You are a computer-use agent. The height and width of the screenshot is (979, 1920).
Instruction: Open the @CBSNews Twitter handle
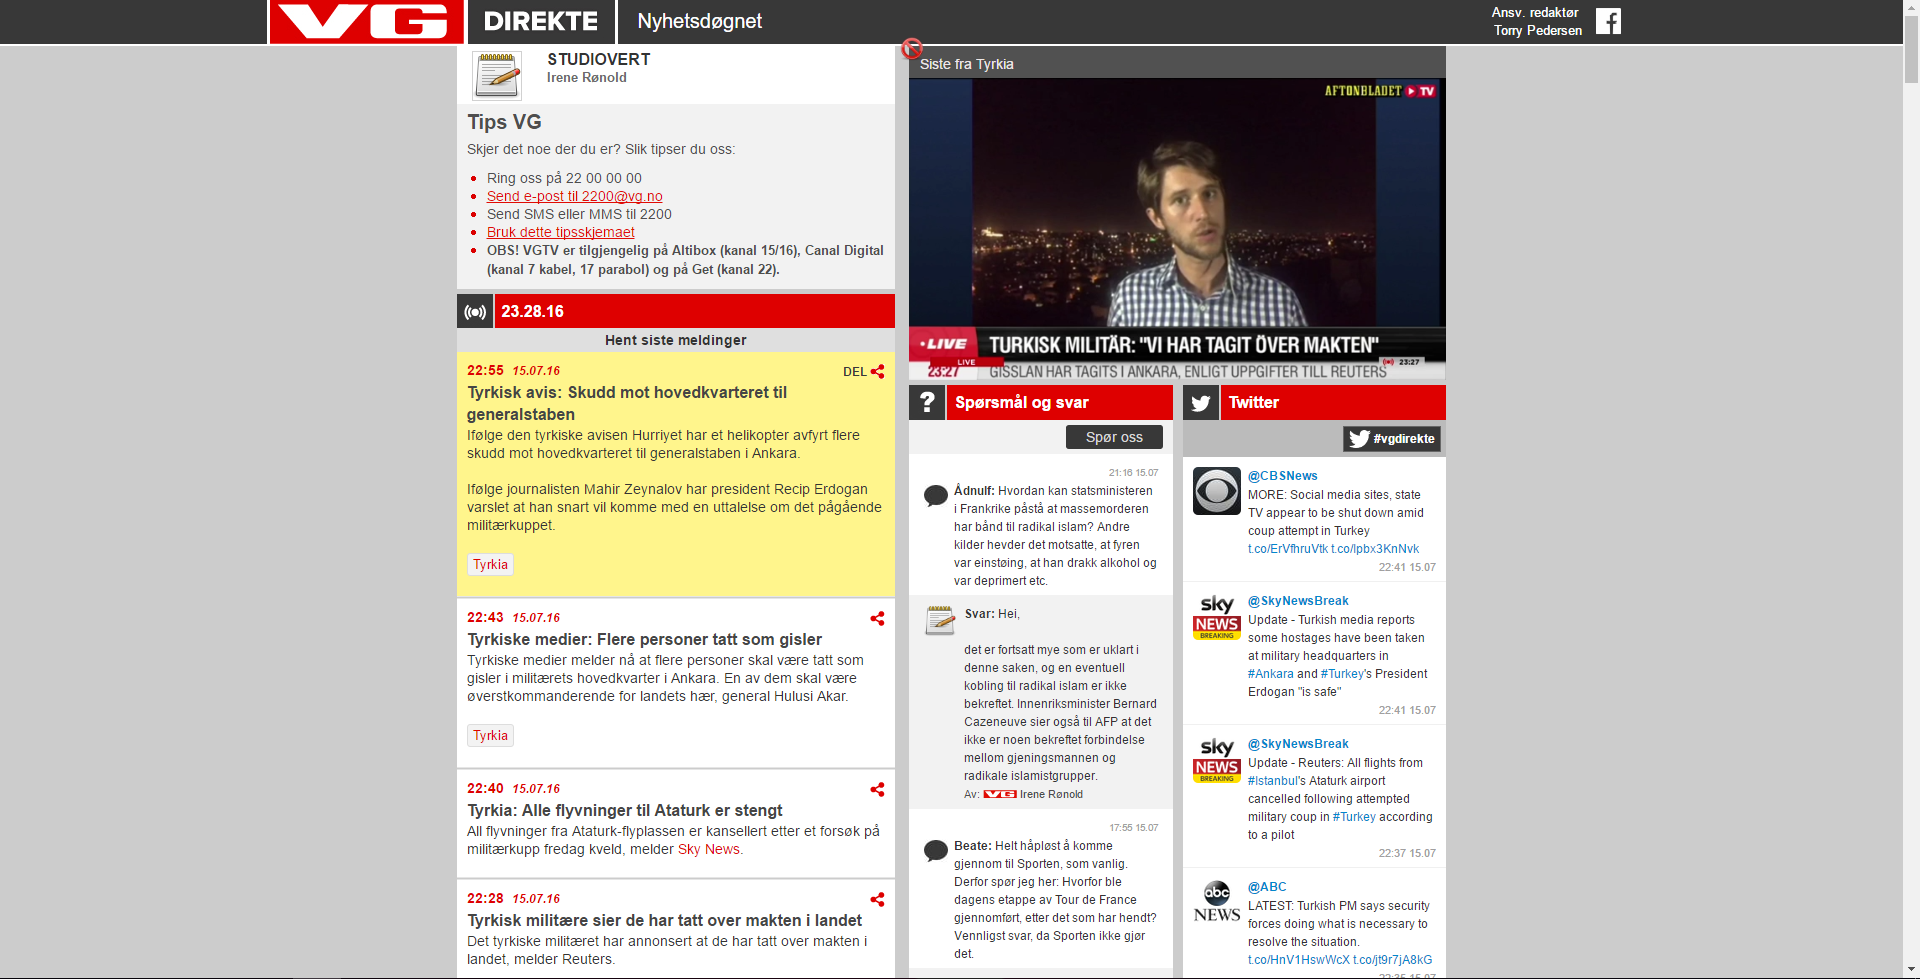(1283, 476)
